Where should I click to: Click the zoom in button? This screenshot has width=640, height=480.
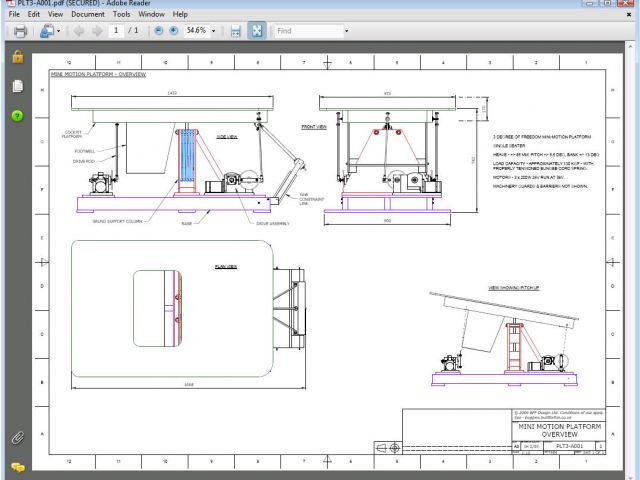(173, 31)
